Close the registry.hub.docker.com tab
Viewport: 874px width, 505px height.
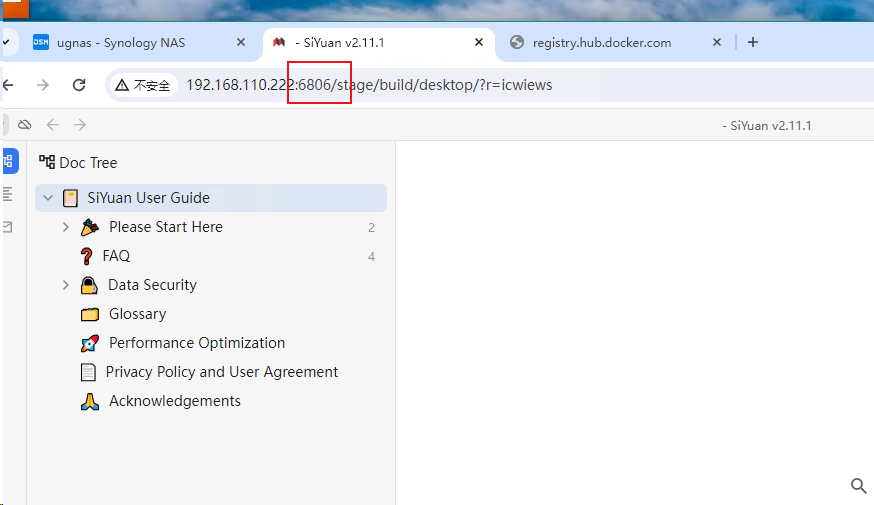coord(717,42)
